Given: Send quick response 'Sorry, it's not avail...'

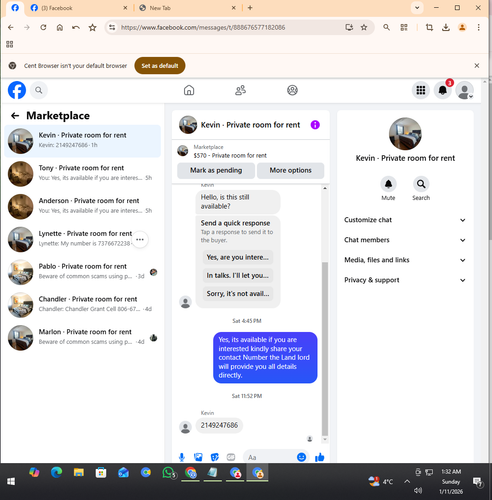Looking at the screenshot, I should tap(238, 294).
